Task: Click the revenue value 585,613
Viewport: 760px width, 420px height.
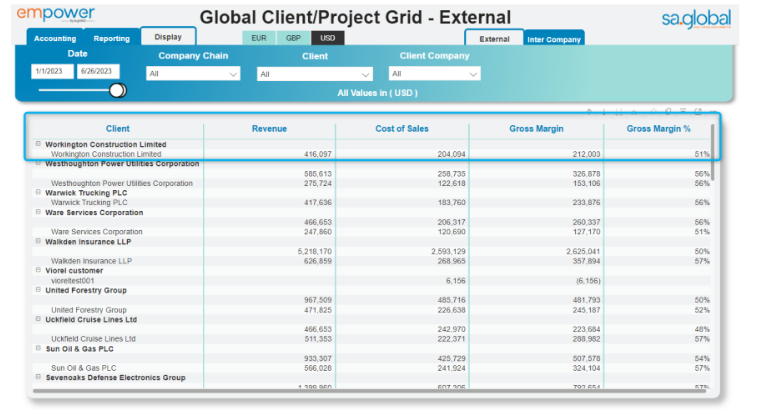Action: pos(317,173)
